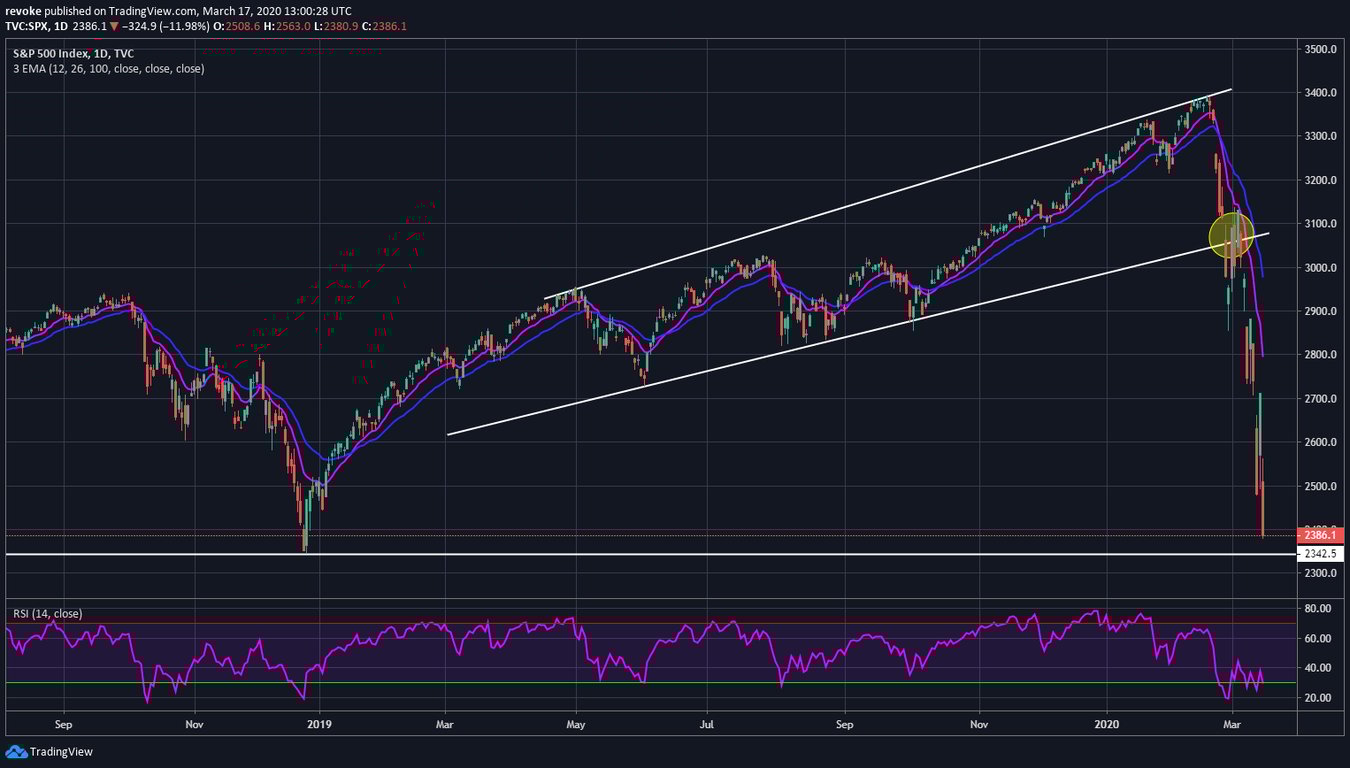Select the 3 EMA indicator legend

(105, 68)
